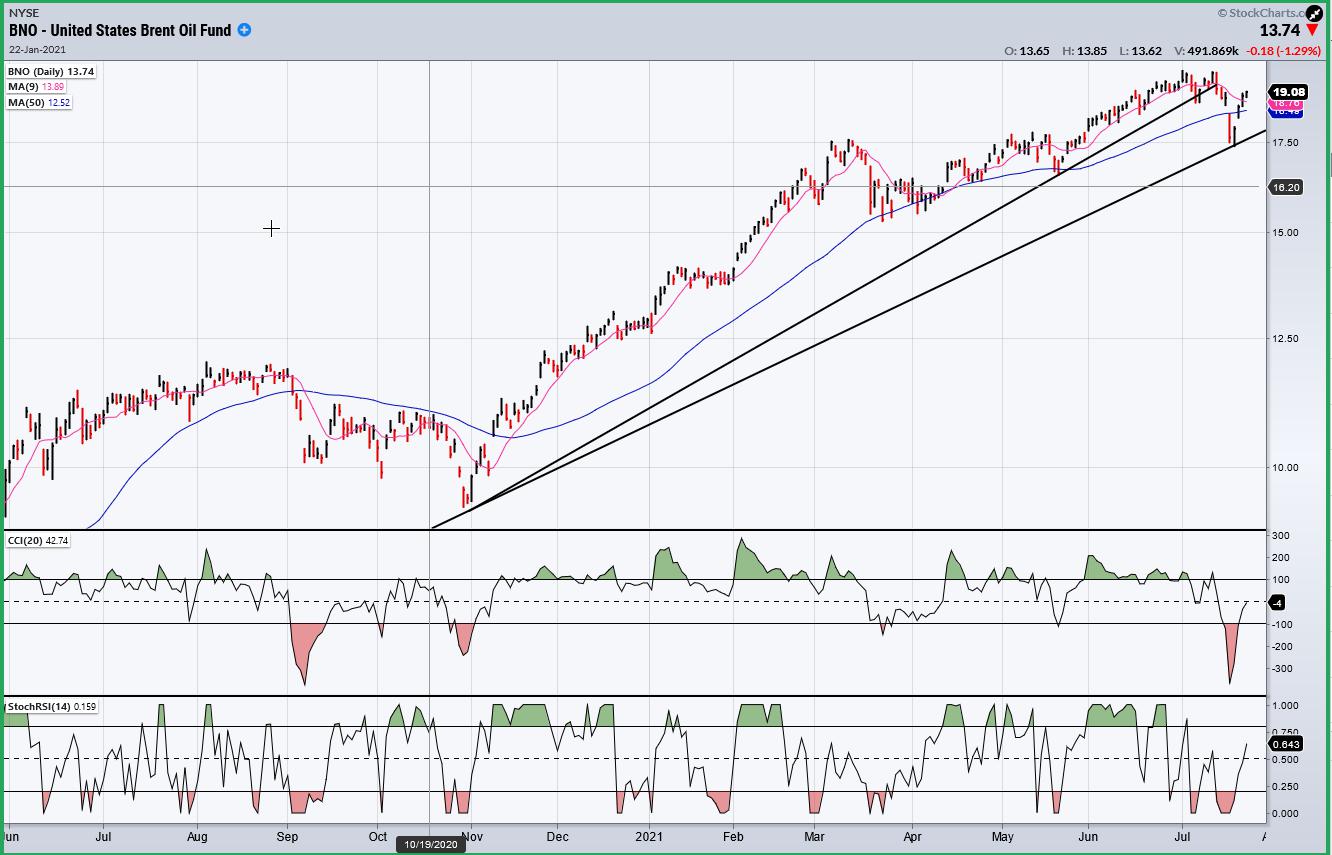Click the 10.00 price axis label
This screenshot has height=855, width=1332.
pos(1287,468)
